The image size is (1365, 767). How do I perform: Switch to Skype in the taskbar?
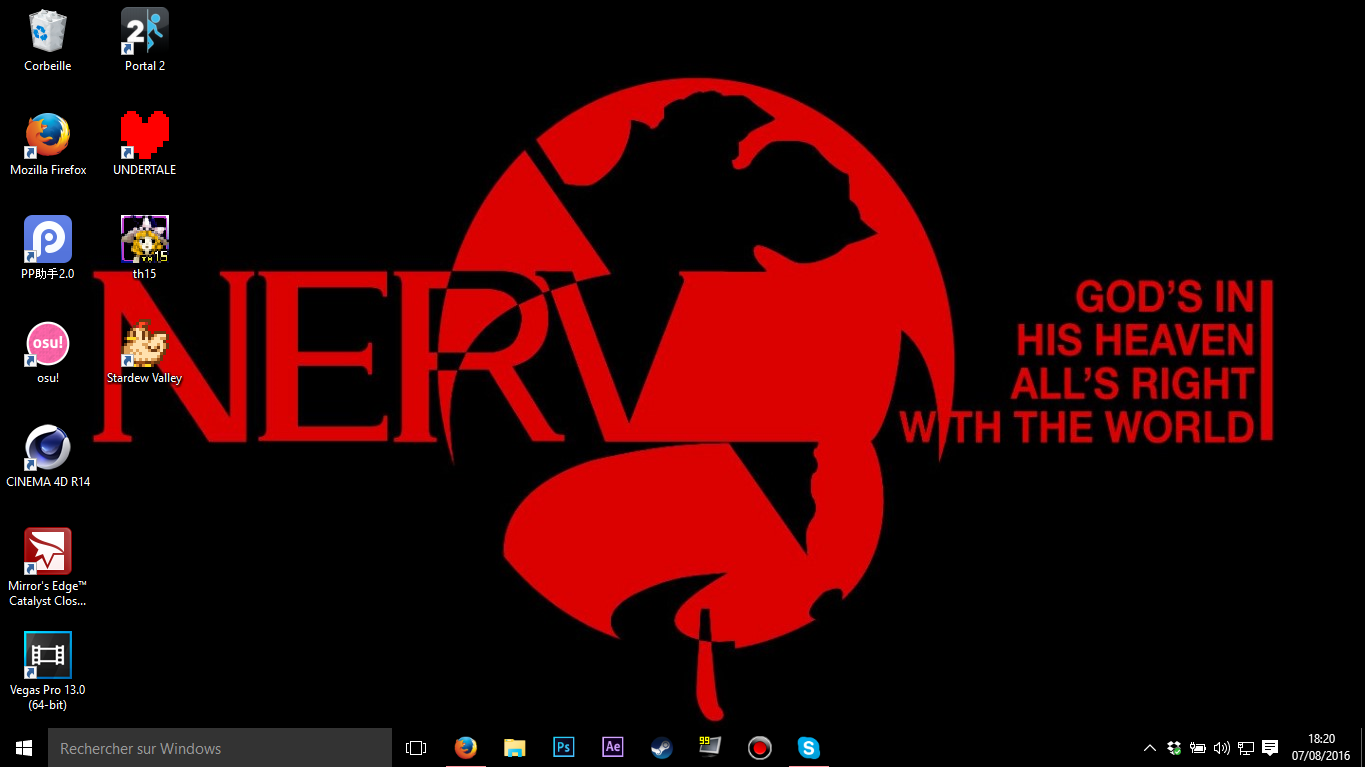tap(809, 747)
